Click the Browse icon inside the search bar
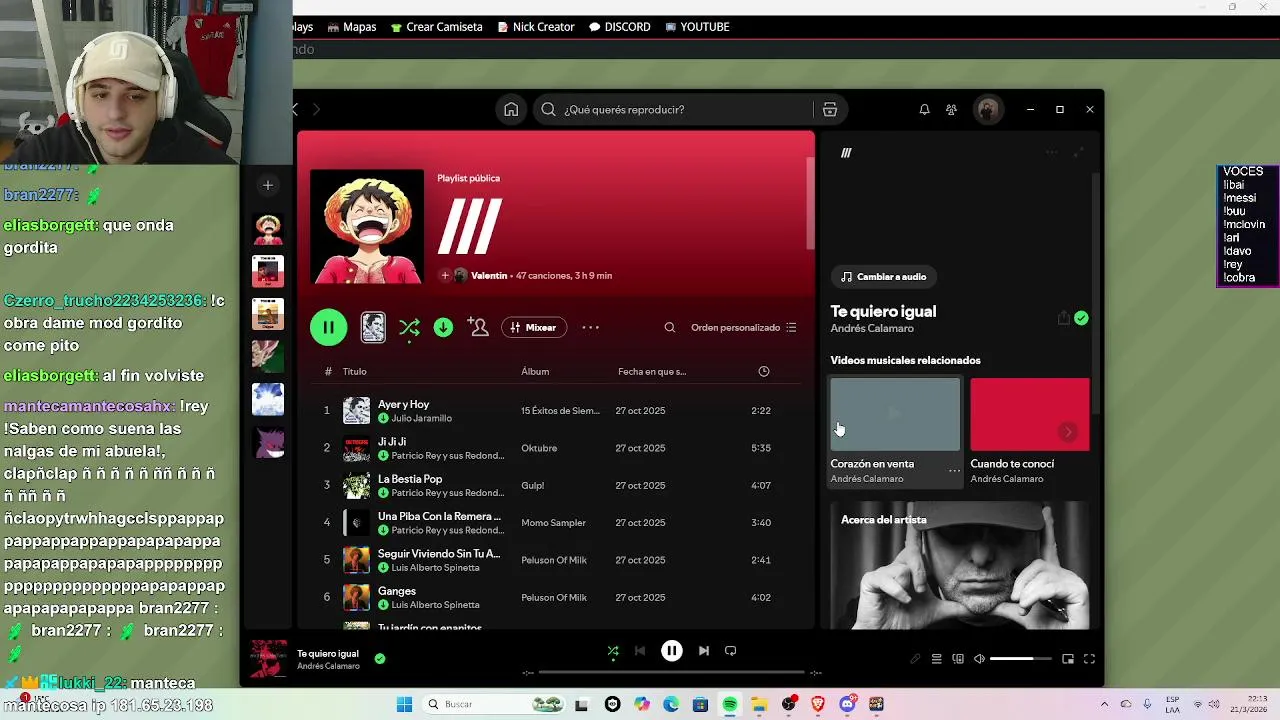The width and height of the screenshot is (1280, 720). coord(829,110)
